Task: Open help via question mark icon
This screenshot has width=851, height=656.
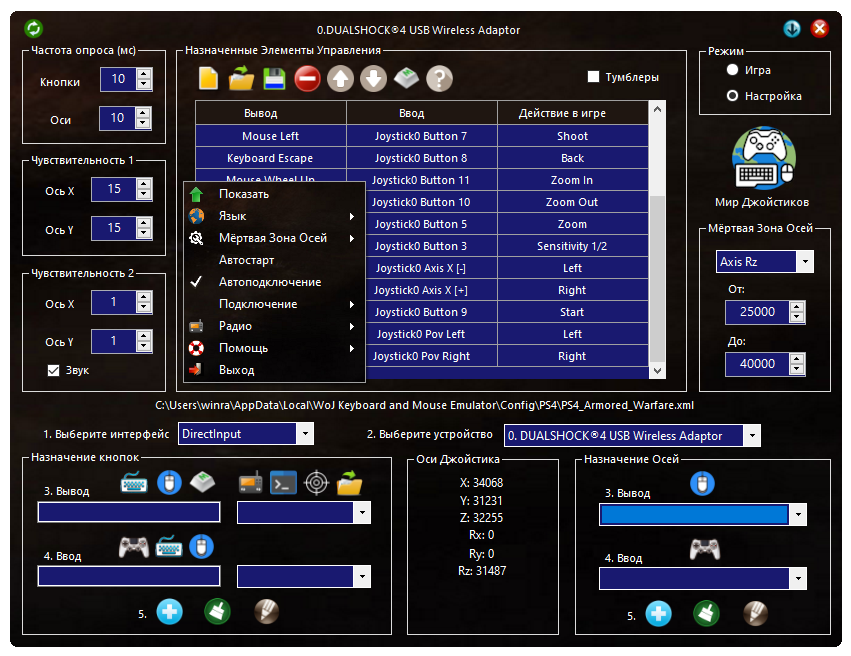Action: click(440, 79)
